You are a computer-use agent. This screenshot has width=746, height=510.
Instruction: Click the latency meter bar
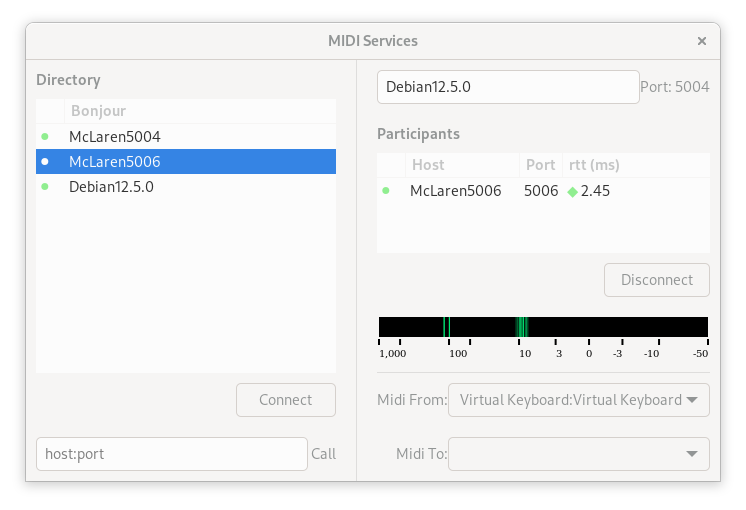tap(543, 327)
